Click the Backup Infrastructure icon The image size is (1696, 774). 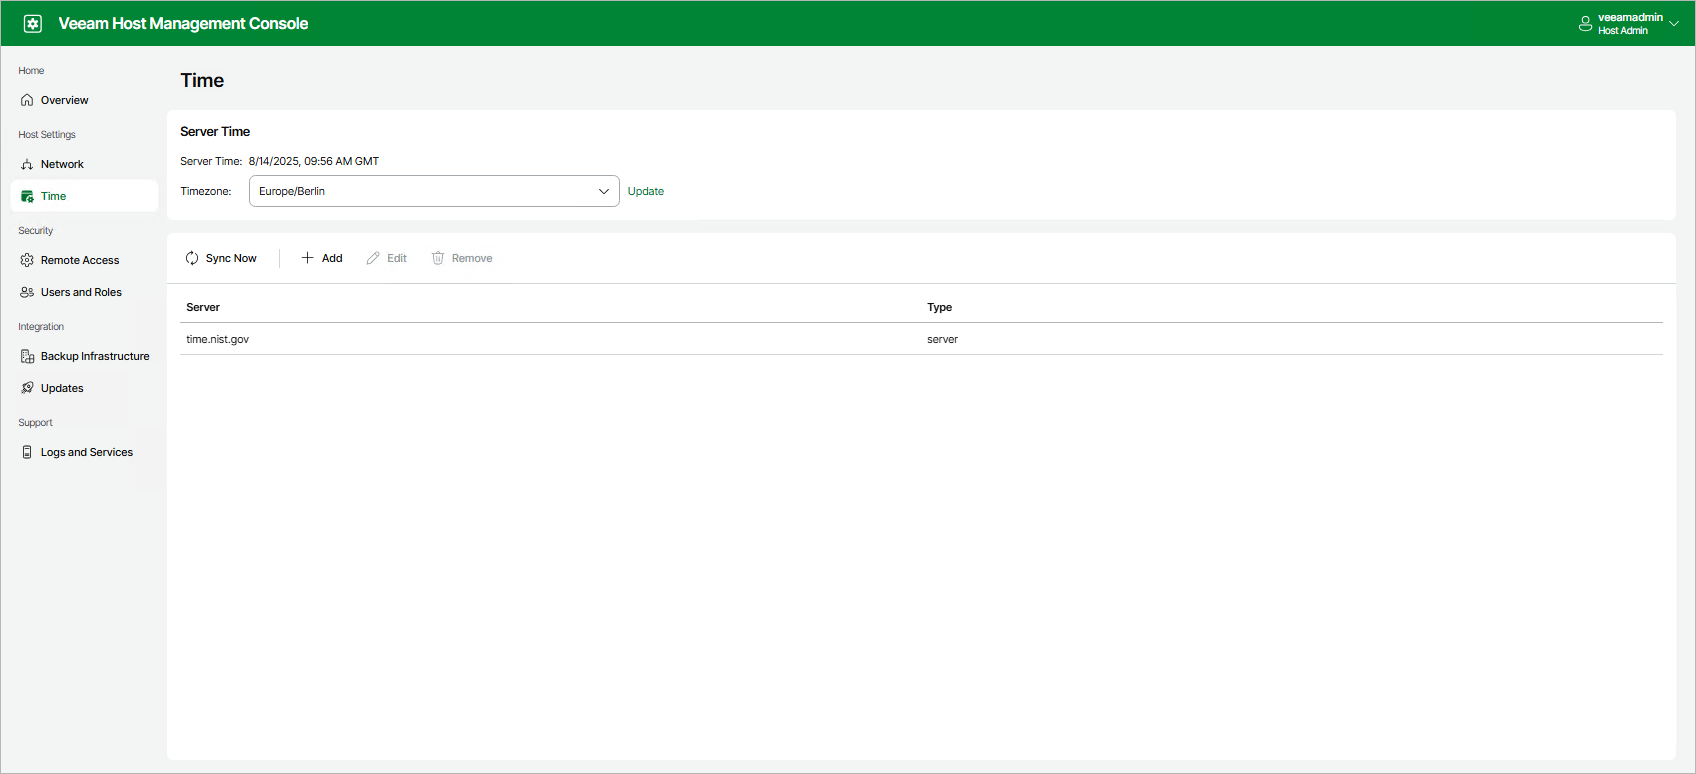click(x=27, y=356)
